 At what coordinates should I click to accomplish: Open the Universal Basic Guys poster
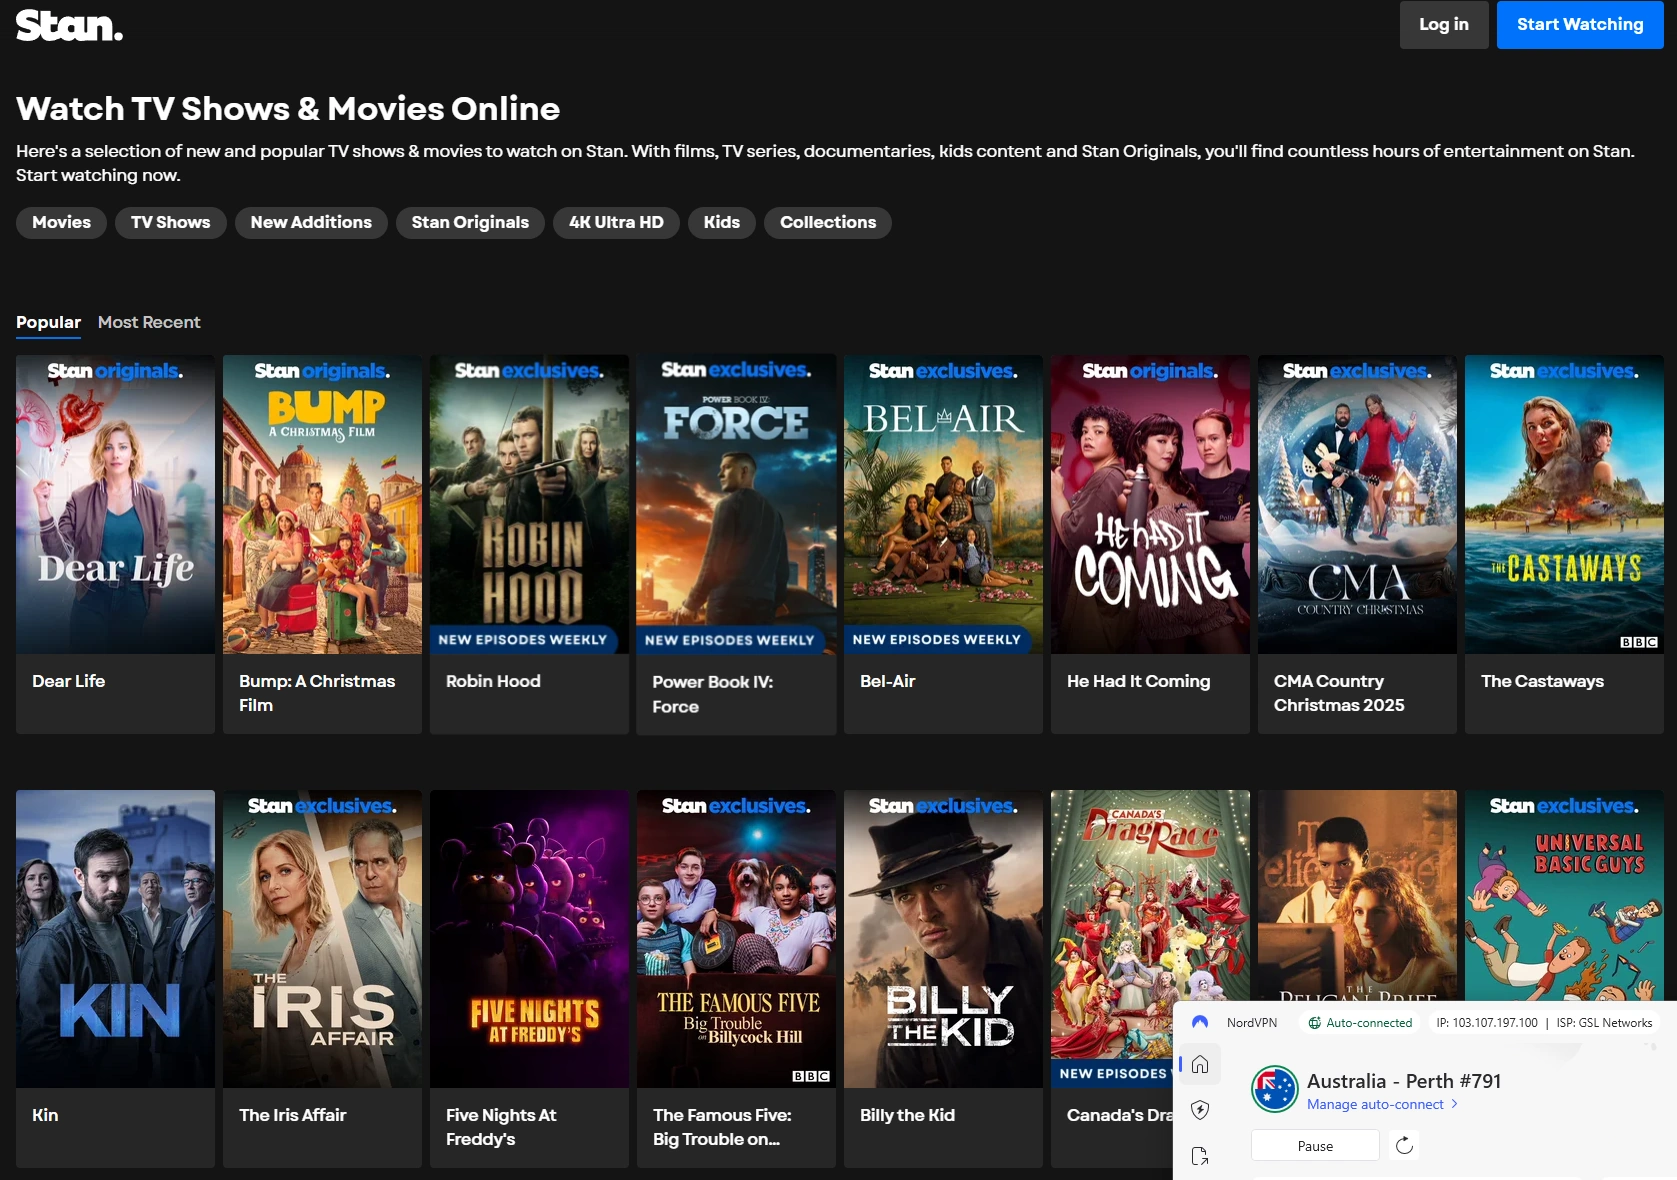[1564, 895]
